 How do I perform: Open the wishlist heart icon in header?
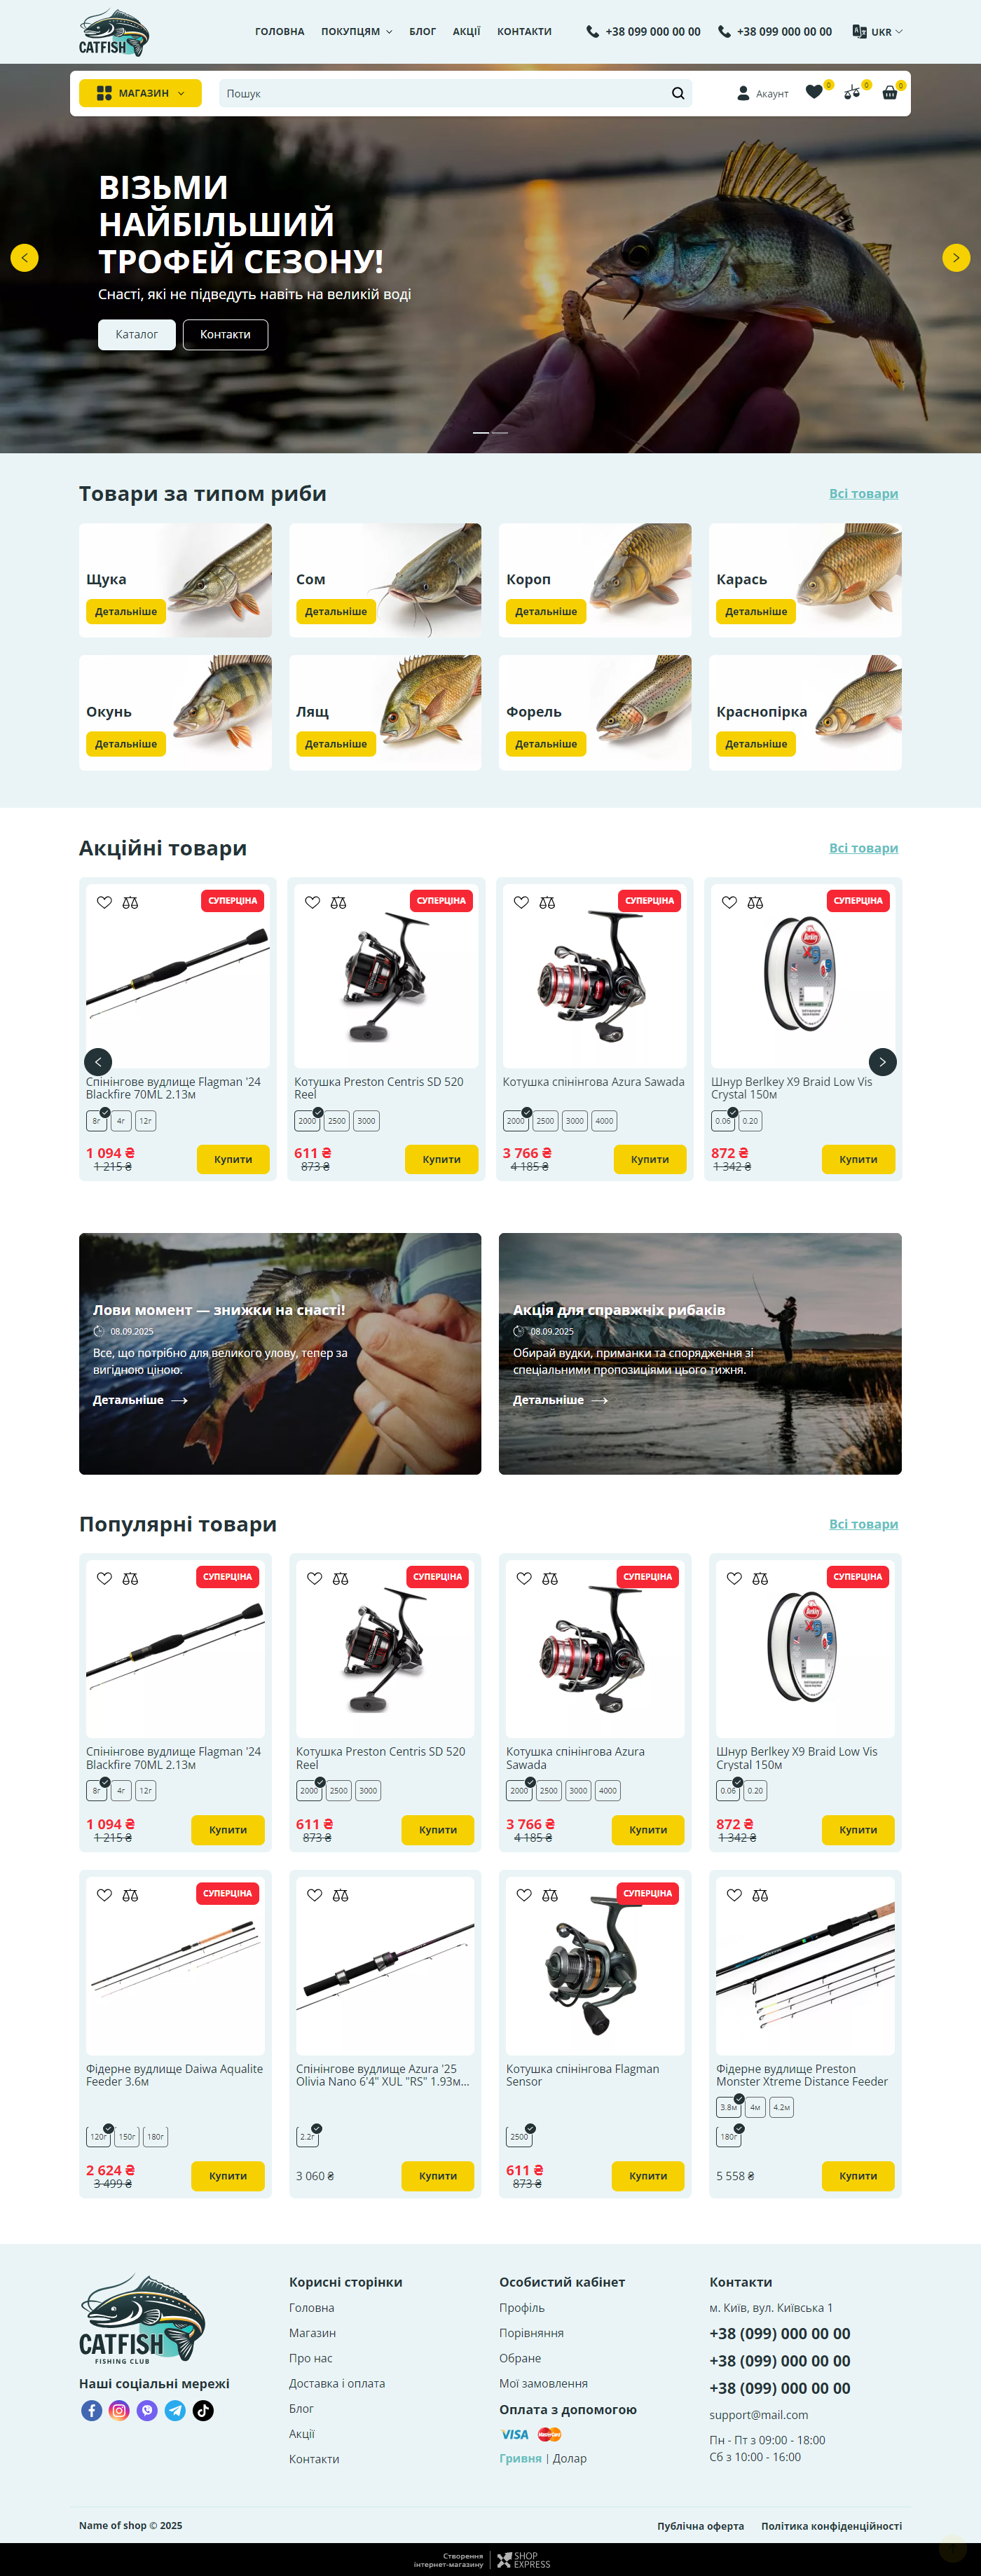click(x=814, y=92)
